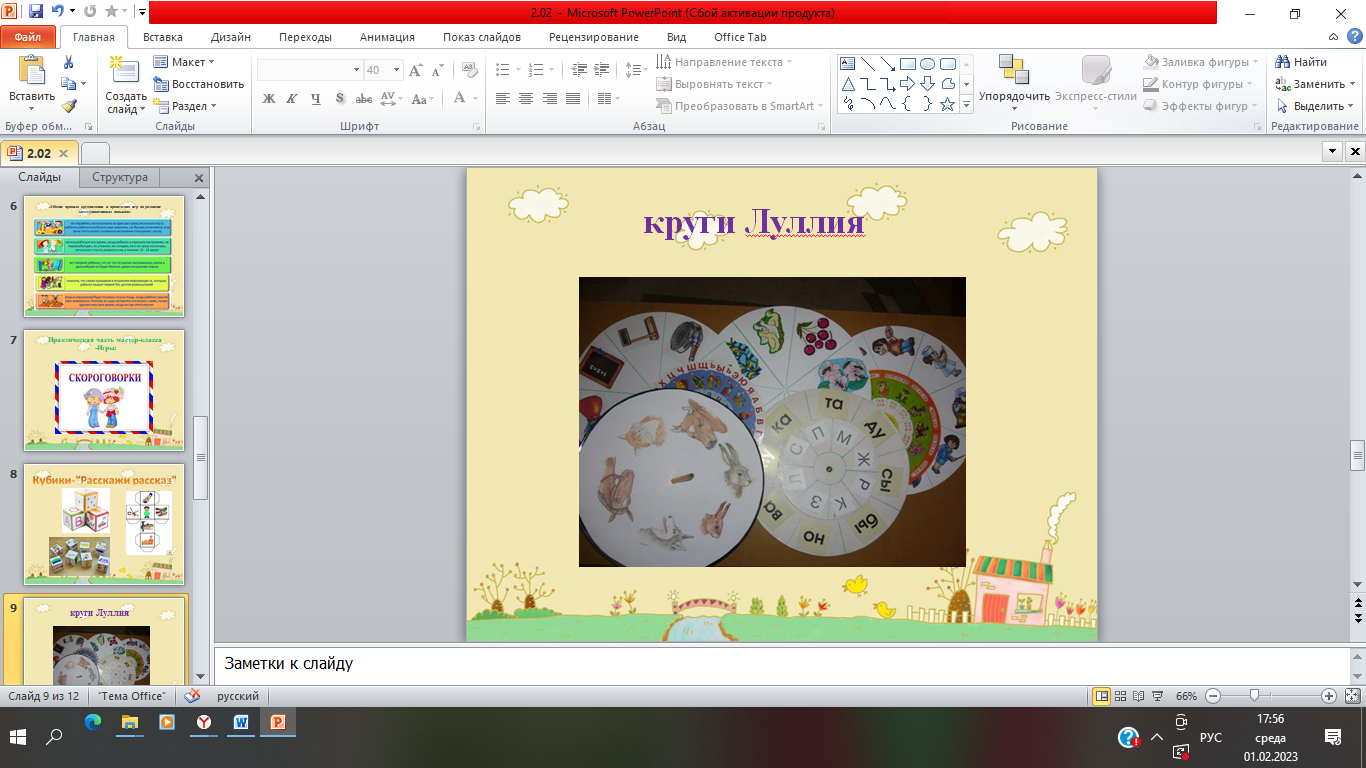Toggle text shadow (S)

[340, 98]
